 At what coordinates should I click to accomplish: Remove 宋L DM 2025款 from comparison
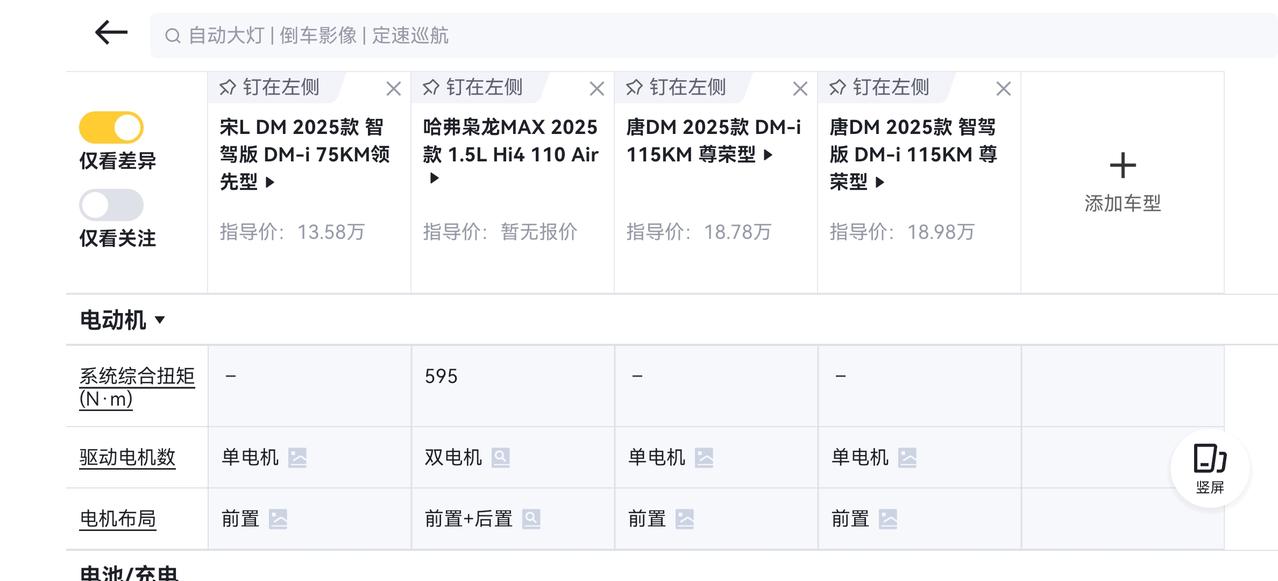[394, 89]
